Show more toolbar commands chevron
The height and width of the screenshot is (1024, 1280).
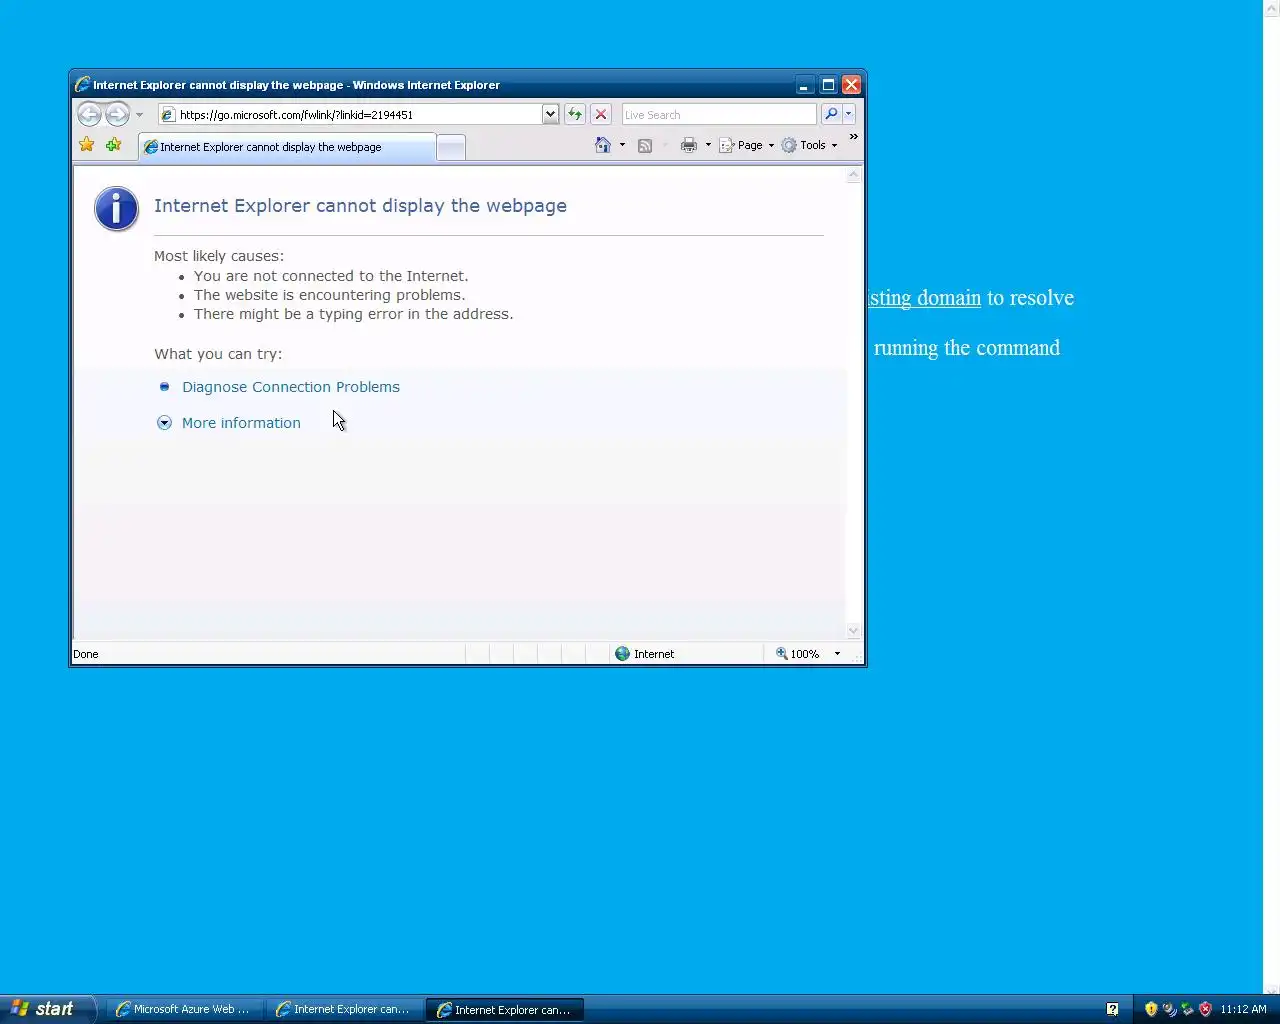coord(853,137)
